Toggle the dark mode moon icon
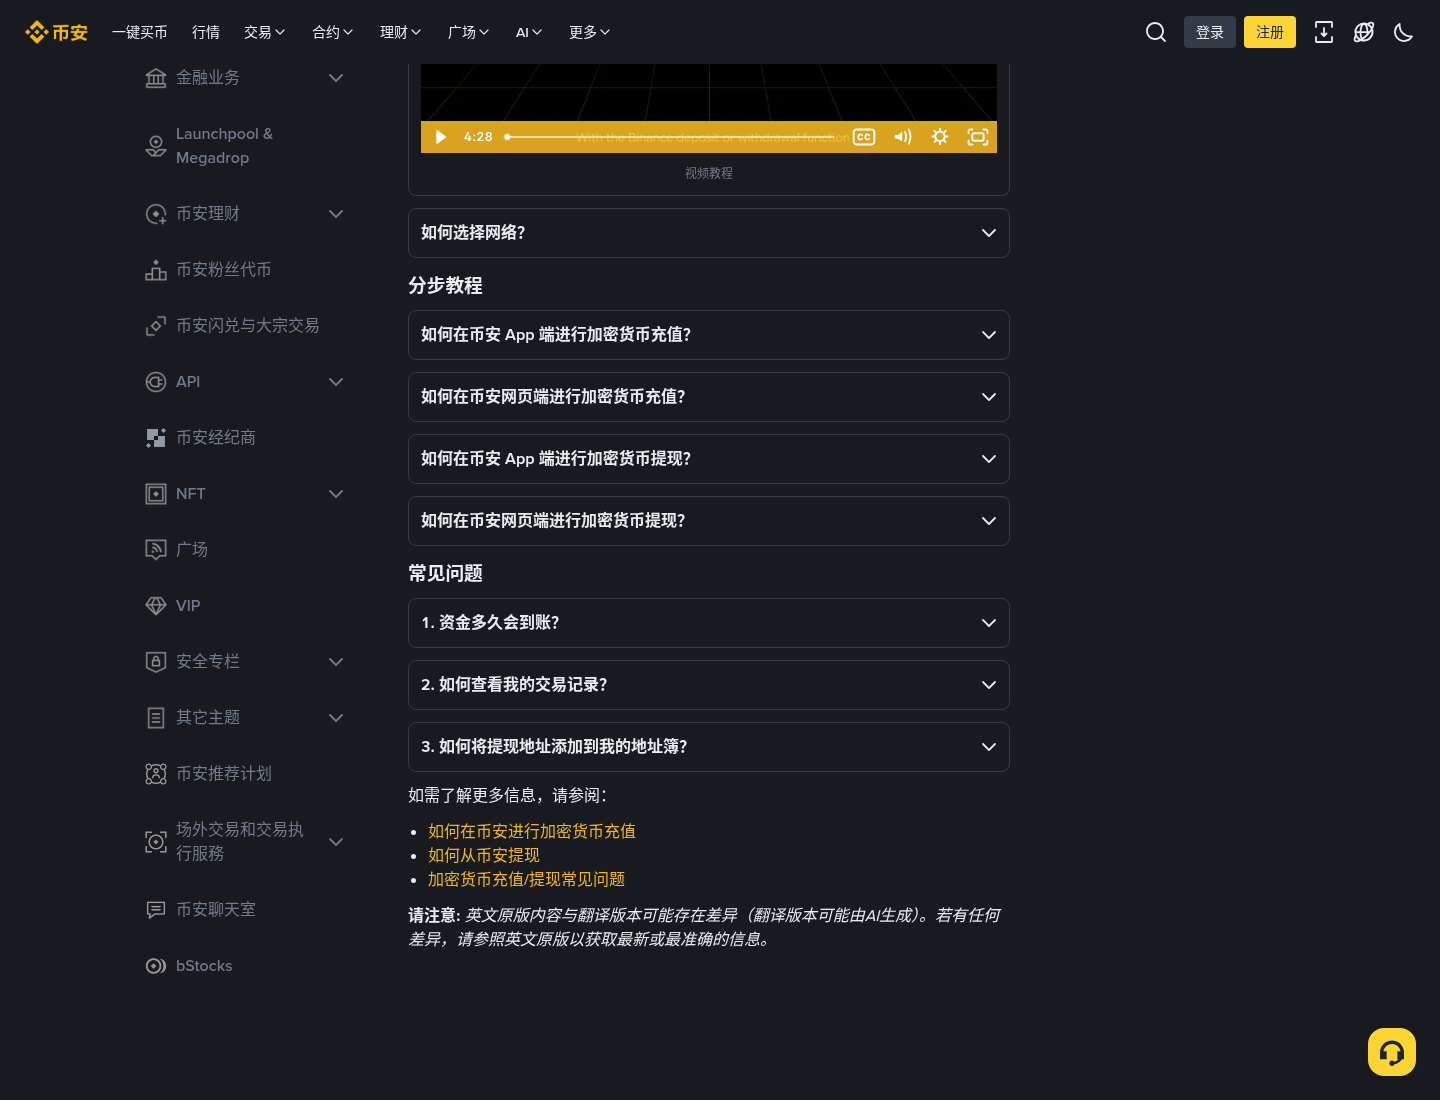This screenshot has width=1440, height=1100. [x=1404, y=32]
